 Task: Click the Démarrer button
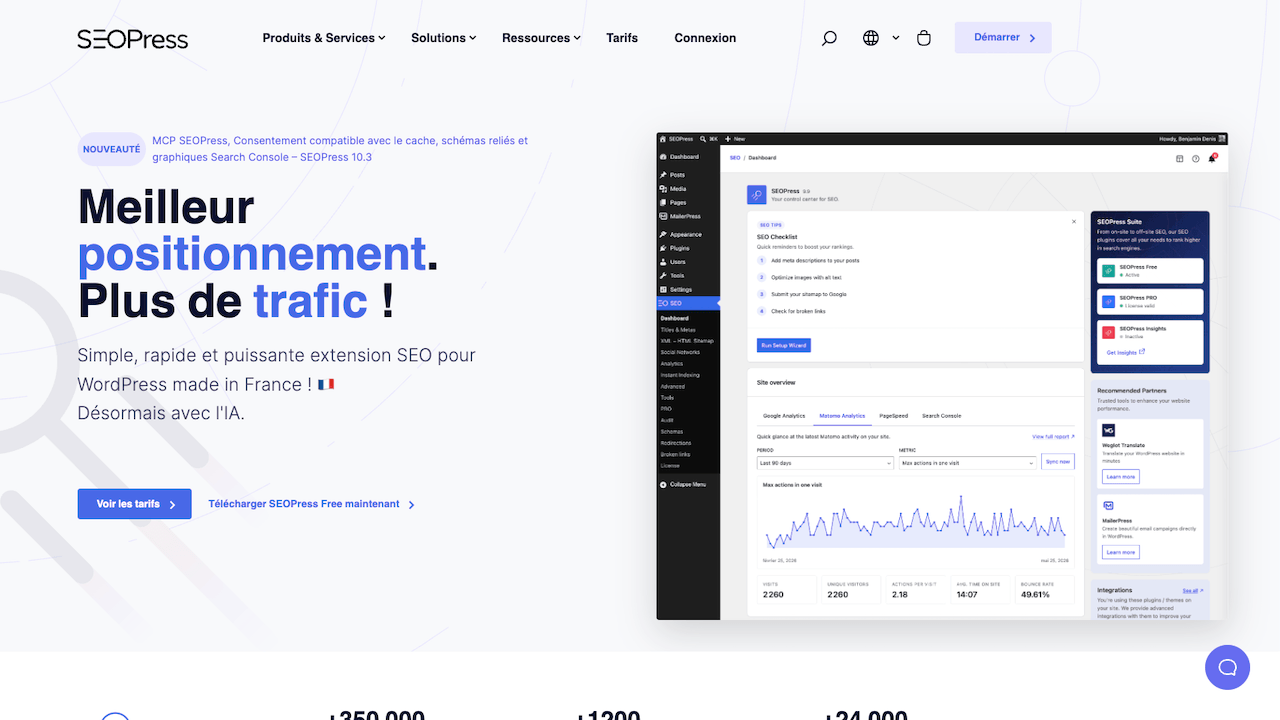point(1003,37)
